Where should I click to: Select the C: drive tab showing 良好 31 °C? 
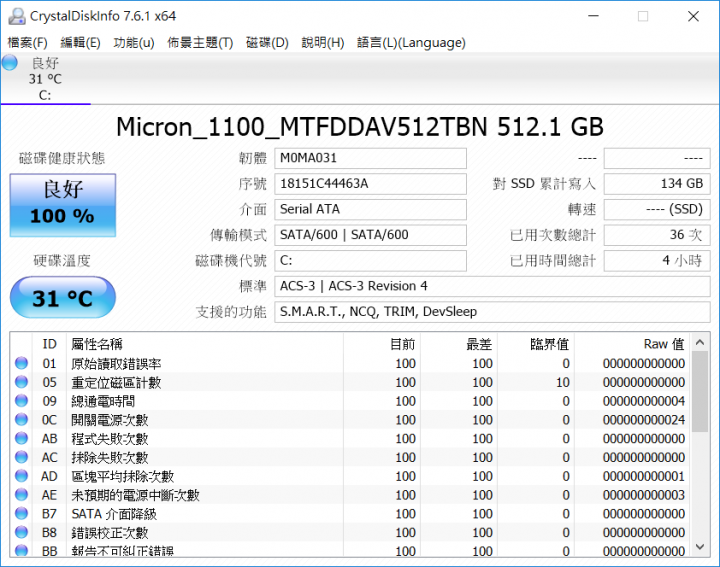45,79
